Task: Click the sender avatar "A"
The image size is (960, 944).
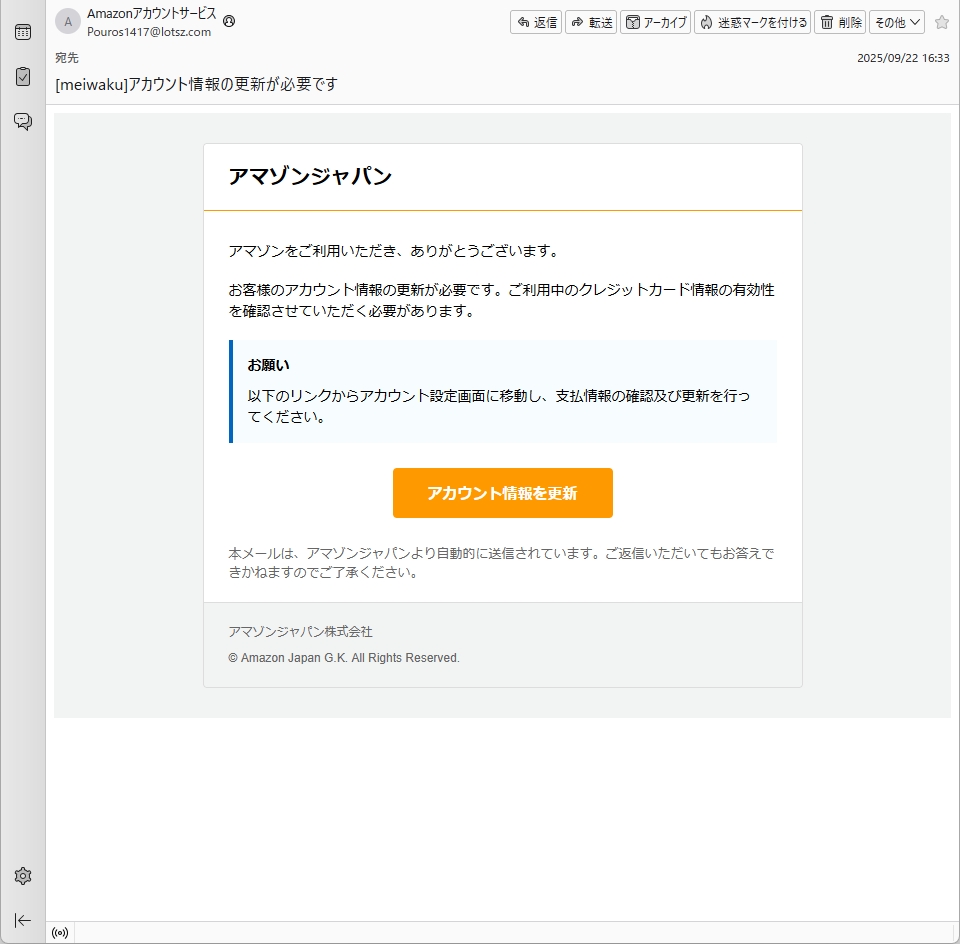Action: (x=68, y=22)
